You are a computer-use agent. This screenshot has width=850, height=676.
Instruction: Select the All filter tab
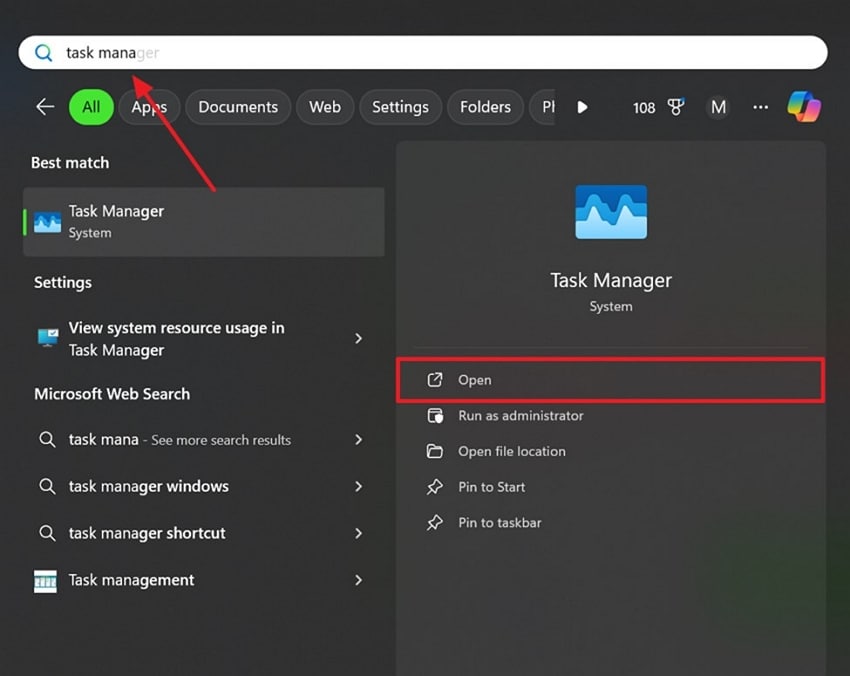click(91, 107)
